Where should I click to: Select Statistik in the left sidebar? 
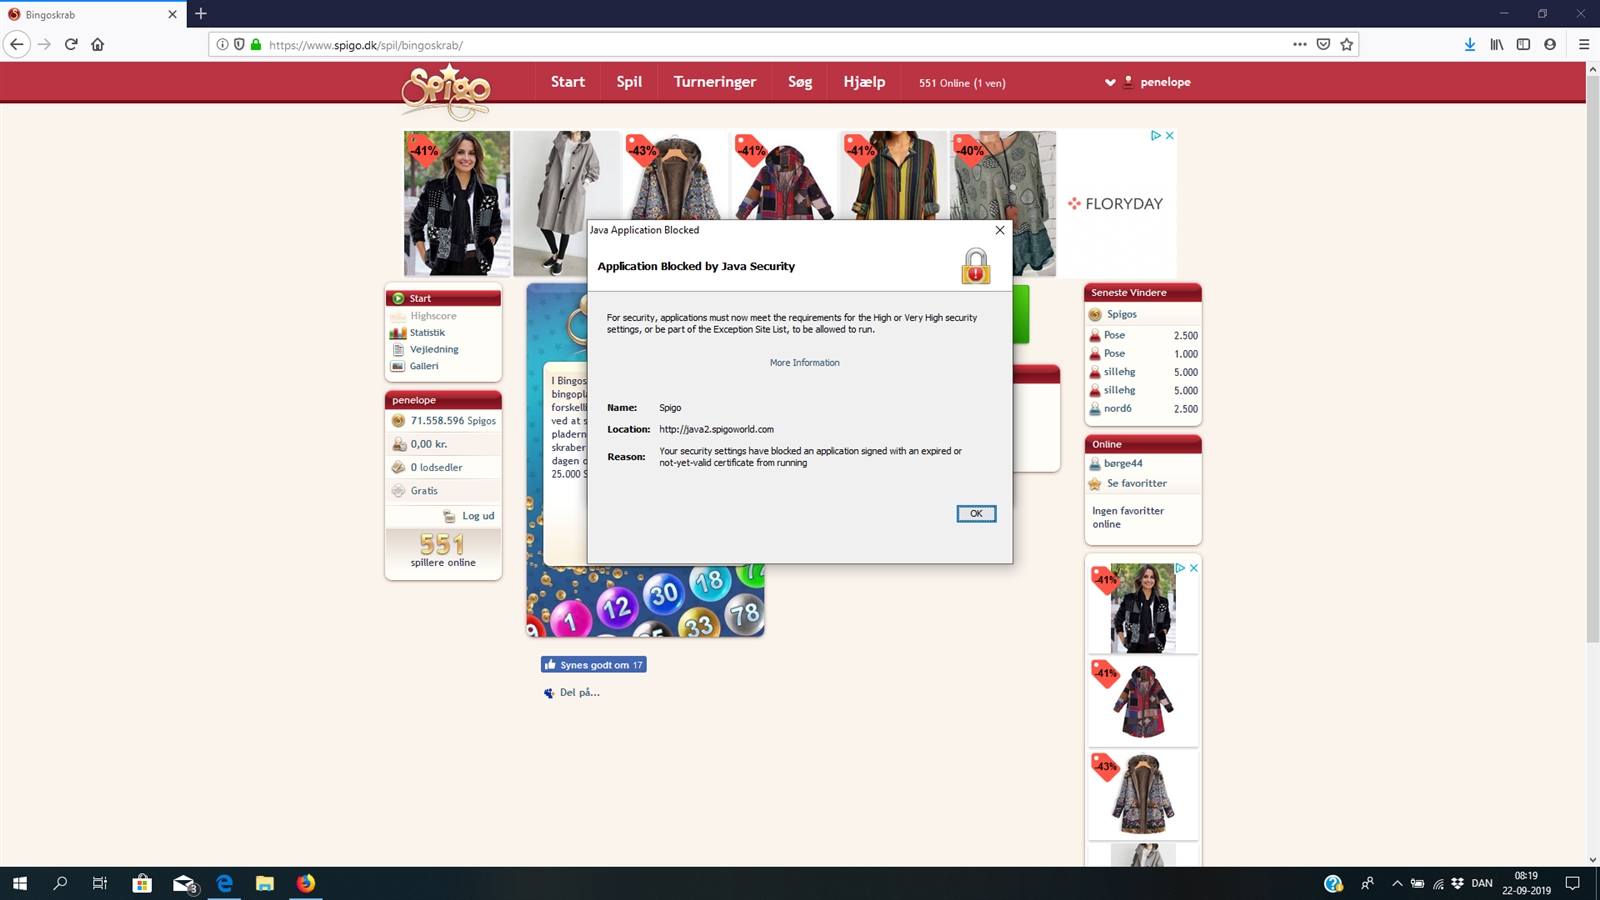coord(427,333)
